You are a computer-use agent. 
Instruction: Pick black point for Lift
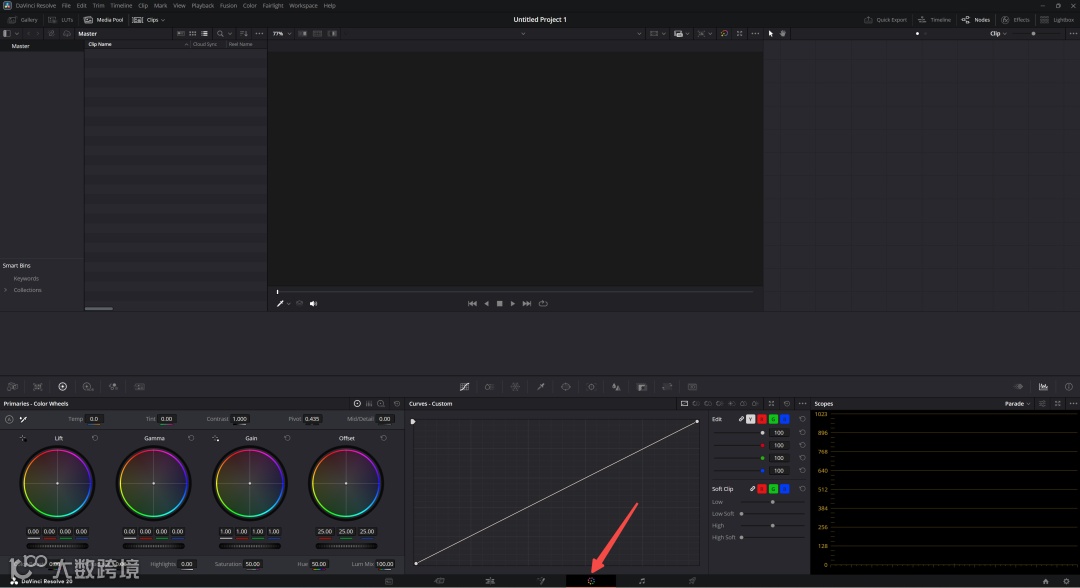pos(23,439)
